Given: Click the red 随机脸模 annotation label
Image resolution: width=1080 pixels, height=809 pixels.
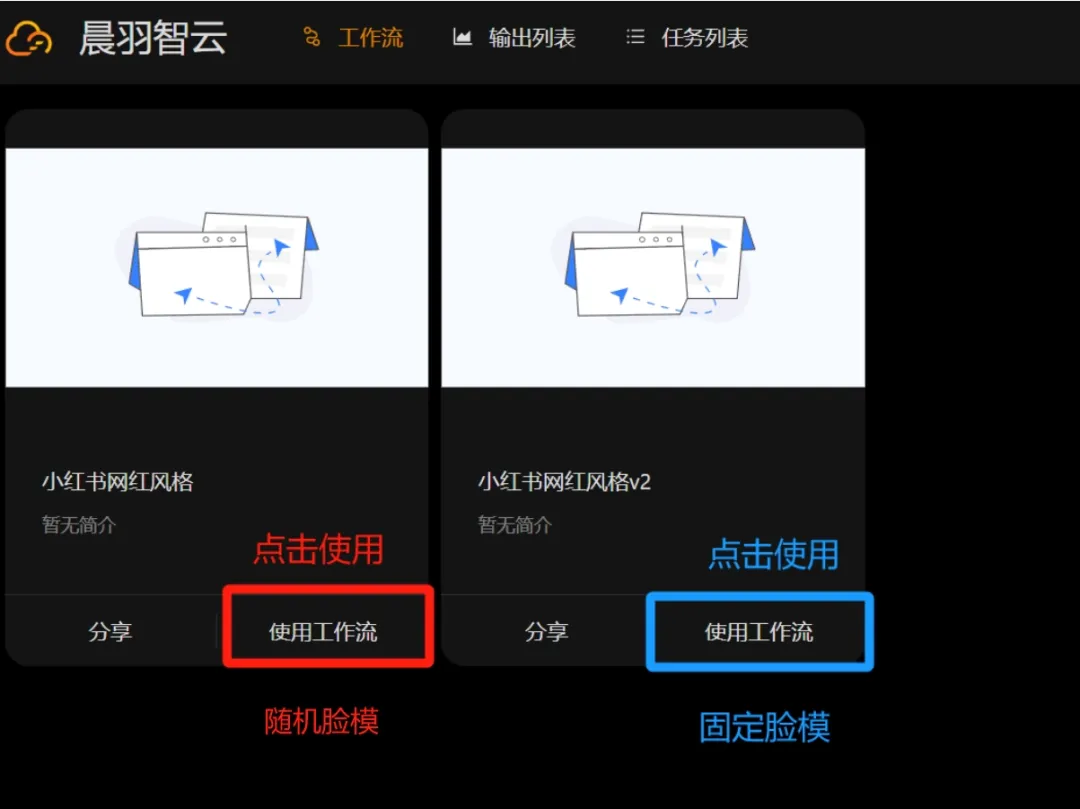Looking at the screenshot, I should pos(322,722).
